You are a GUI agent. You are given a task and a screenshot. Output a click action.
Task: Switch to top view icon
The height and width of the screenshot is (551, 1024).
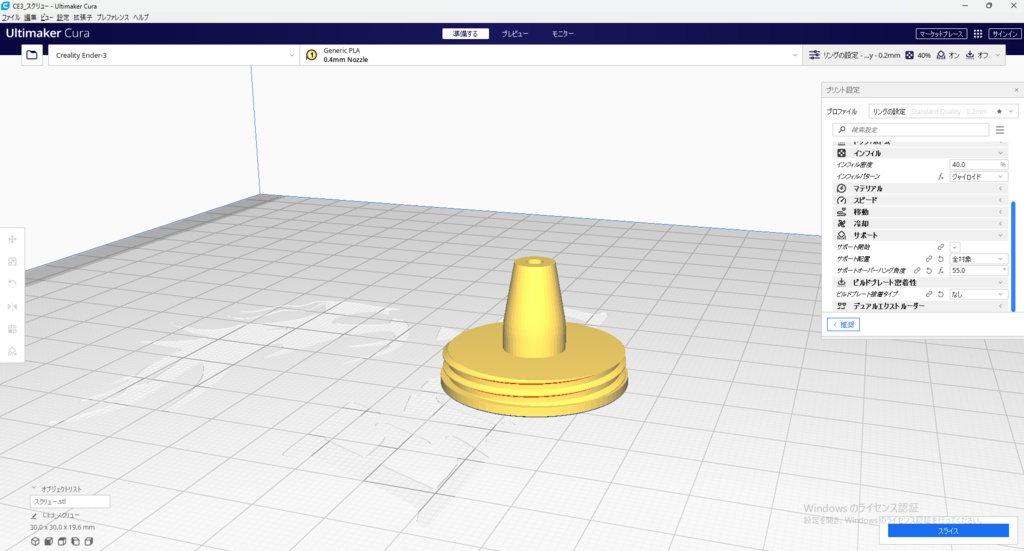(62, 541)
